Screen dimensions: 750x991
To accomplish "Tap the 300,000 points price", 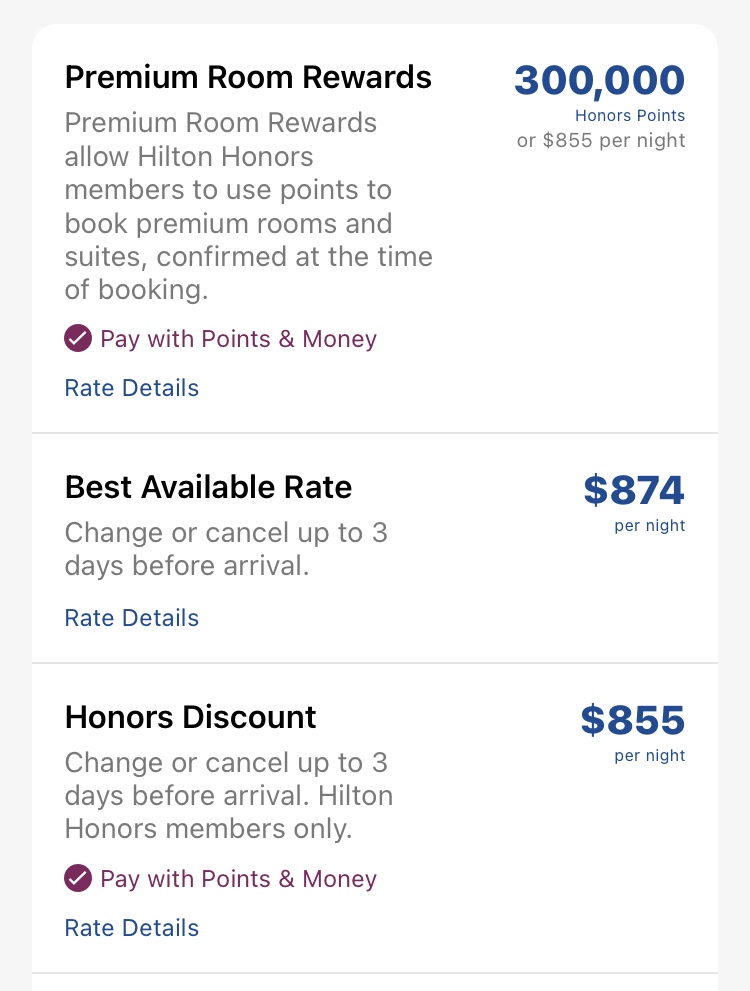I will click(x=599, y=80).
